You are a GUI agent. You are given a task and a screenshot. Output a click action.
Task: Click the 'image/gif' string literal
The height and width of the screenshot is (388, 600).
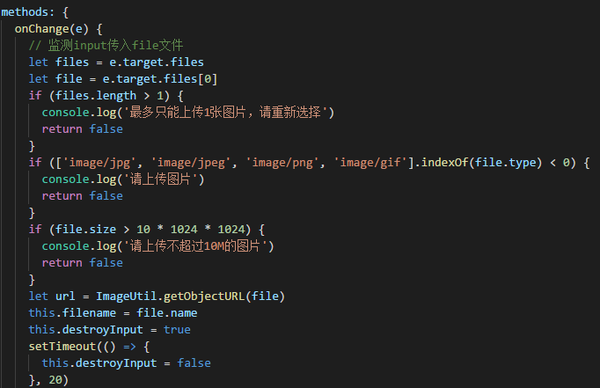click(x=370, y=163)
